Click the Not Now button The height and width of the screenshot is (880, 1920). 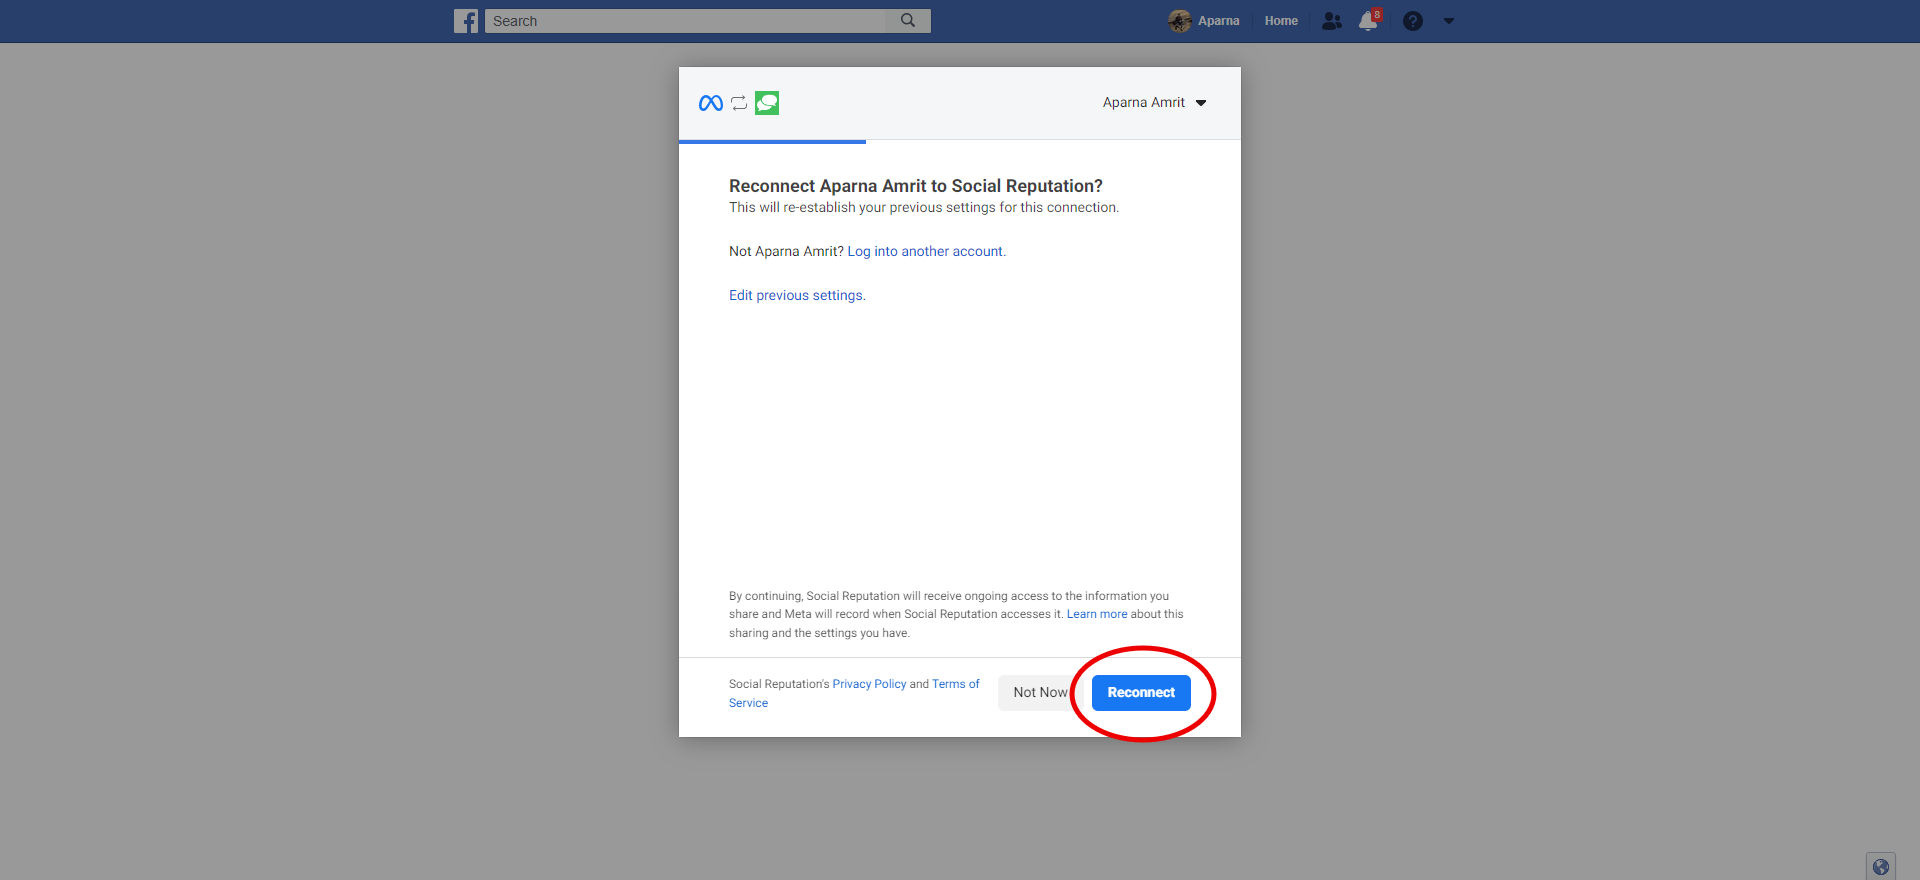pyautogui.click(x=1039, y=693)
